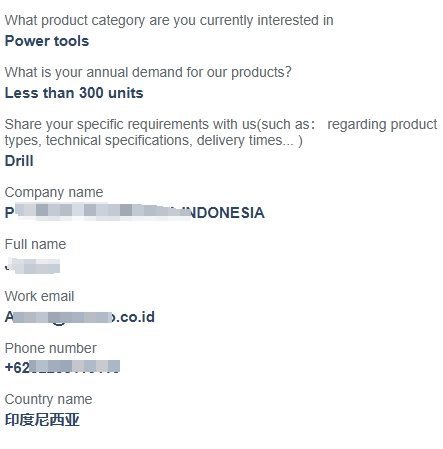Viewport: 443px width, 449px height.
Task: Click the Company name label
Action: 54,192
